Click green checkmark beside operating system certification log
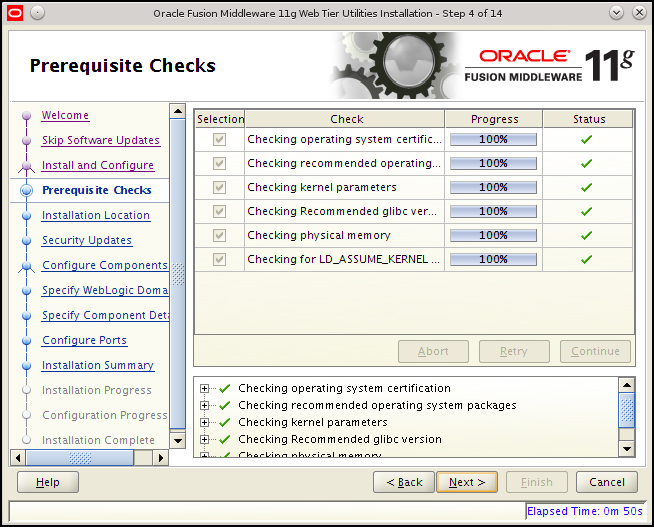The width and height of the screenshot is (654, 527). point(224,389)
